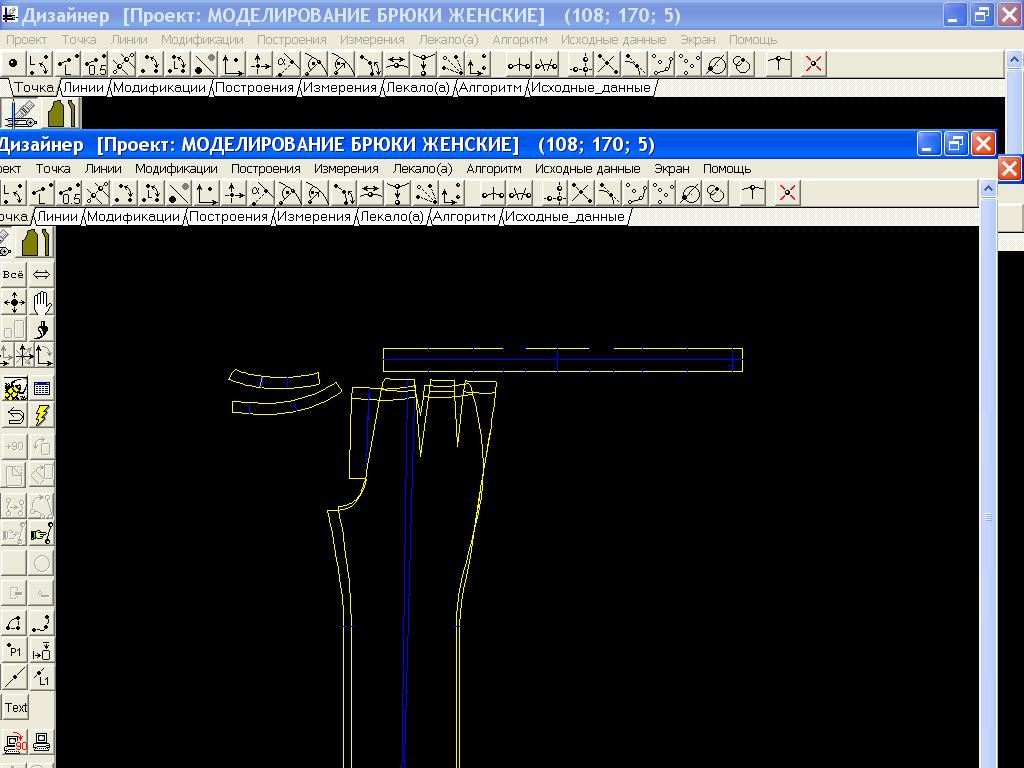
Task: Click scroll-up arrow of front window scrollbar
Action: click(x=988, y=189)
